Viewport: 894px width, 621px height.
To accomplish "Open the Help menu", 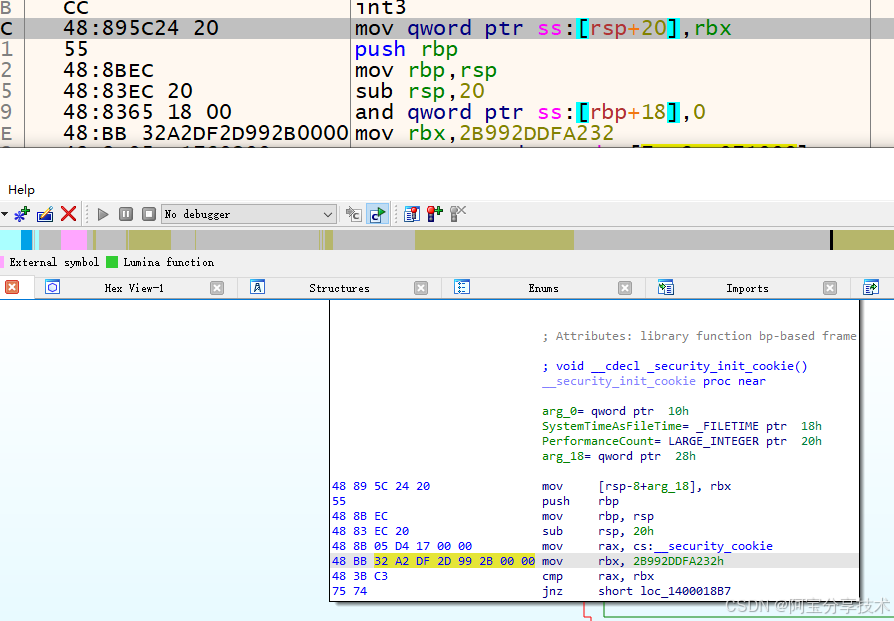I will coord(21,190).
